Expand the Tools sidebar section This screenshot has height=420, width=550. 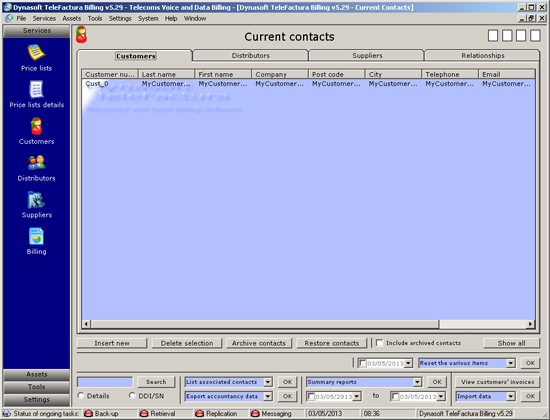(36, 387)
